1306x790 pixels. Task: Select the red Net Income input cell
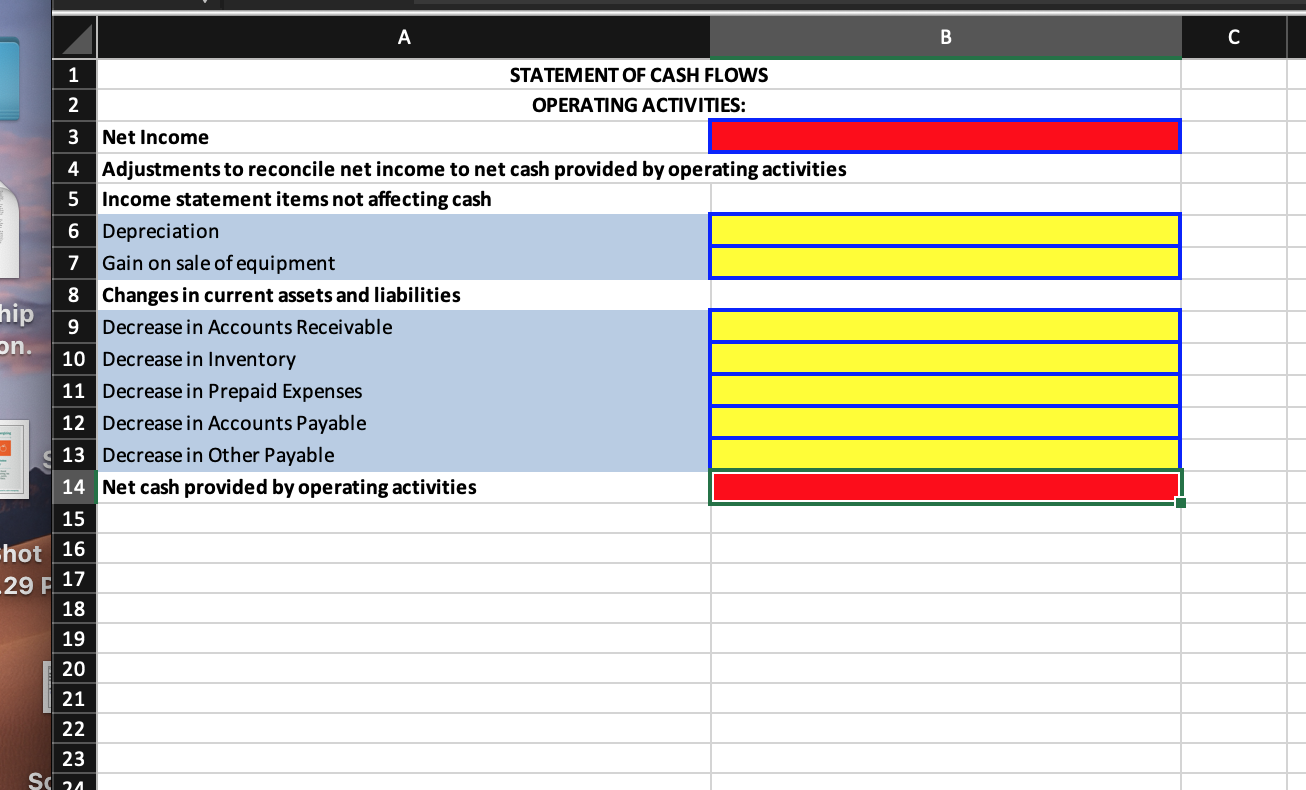click(x=944, y=136)
